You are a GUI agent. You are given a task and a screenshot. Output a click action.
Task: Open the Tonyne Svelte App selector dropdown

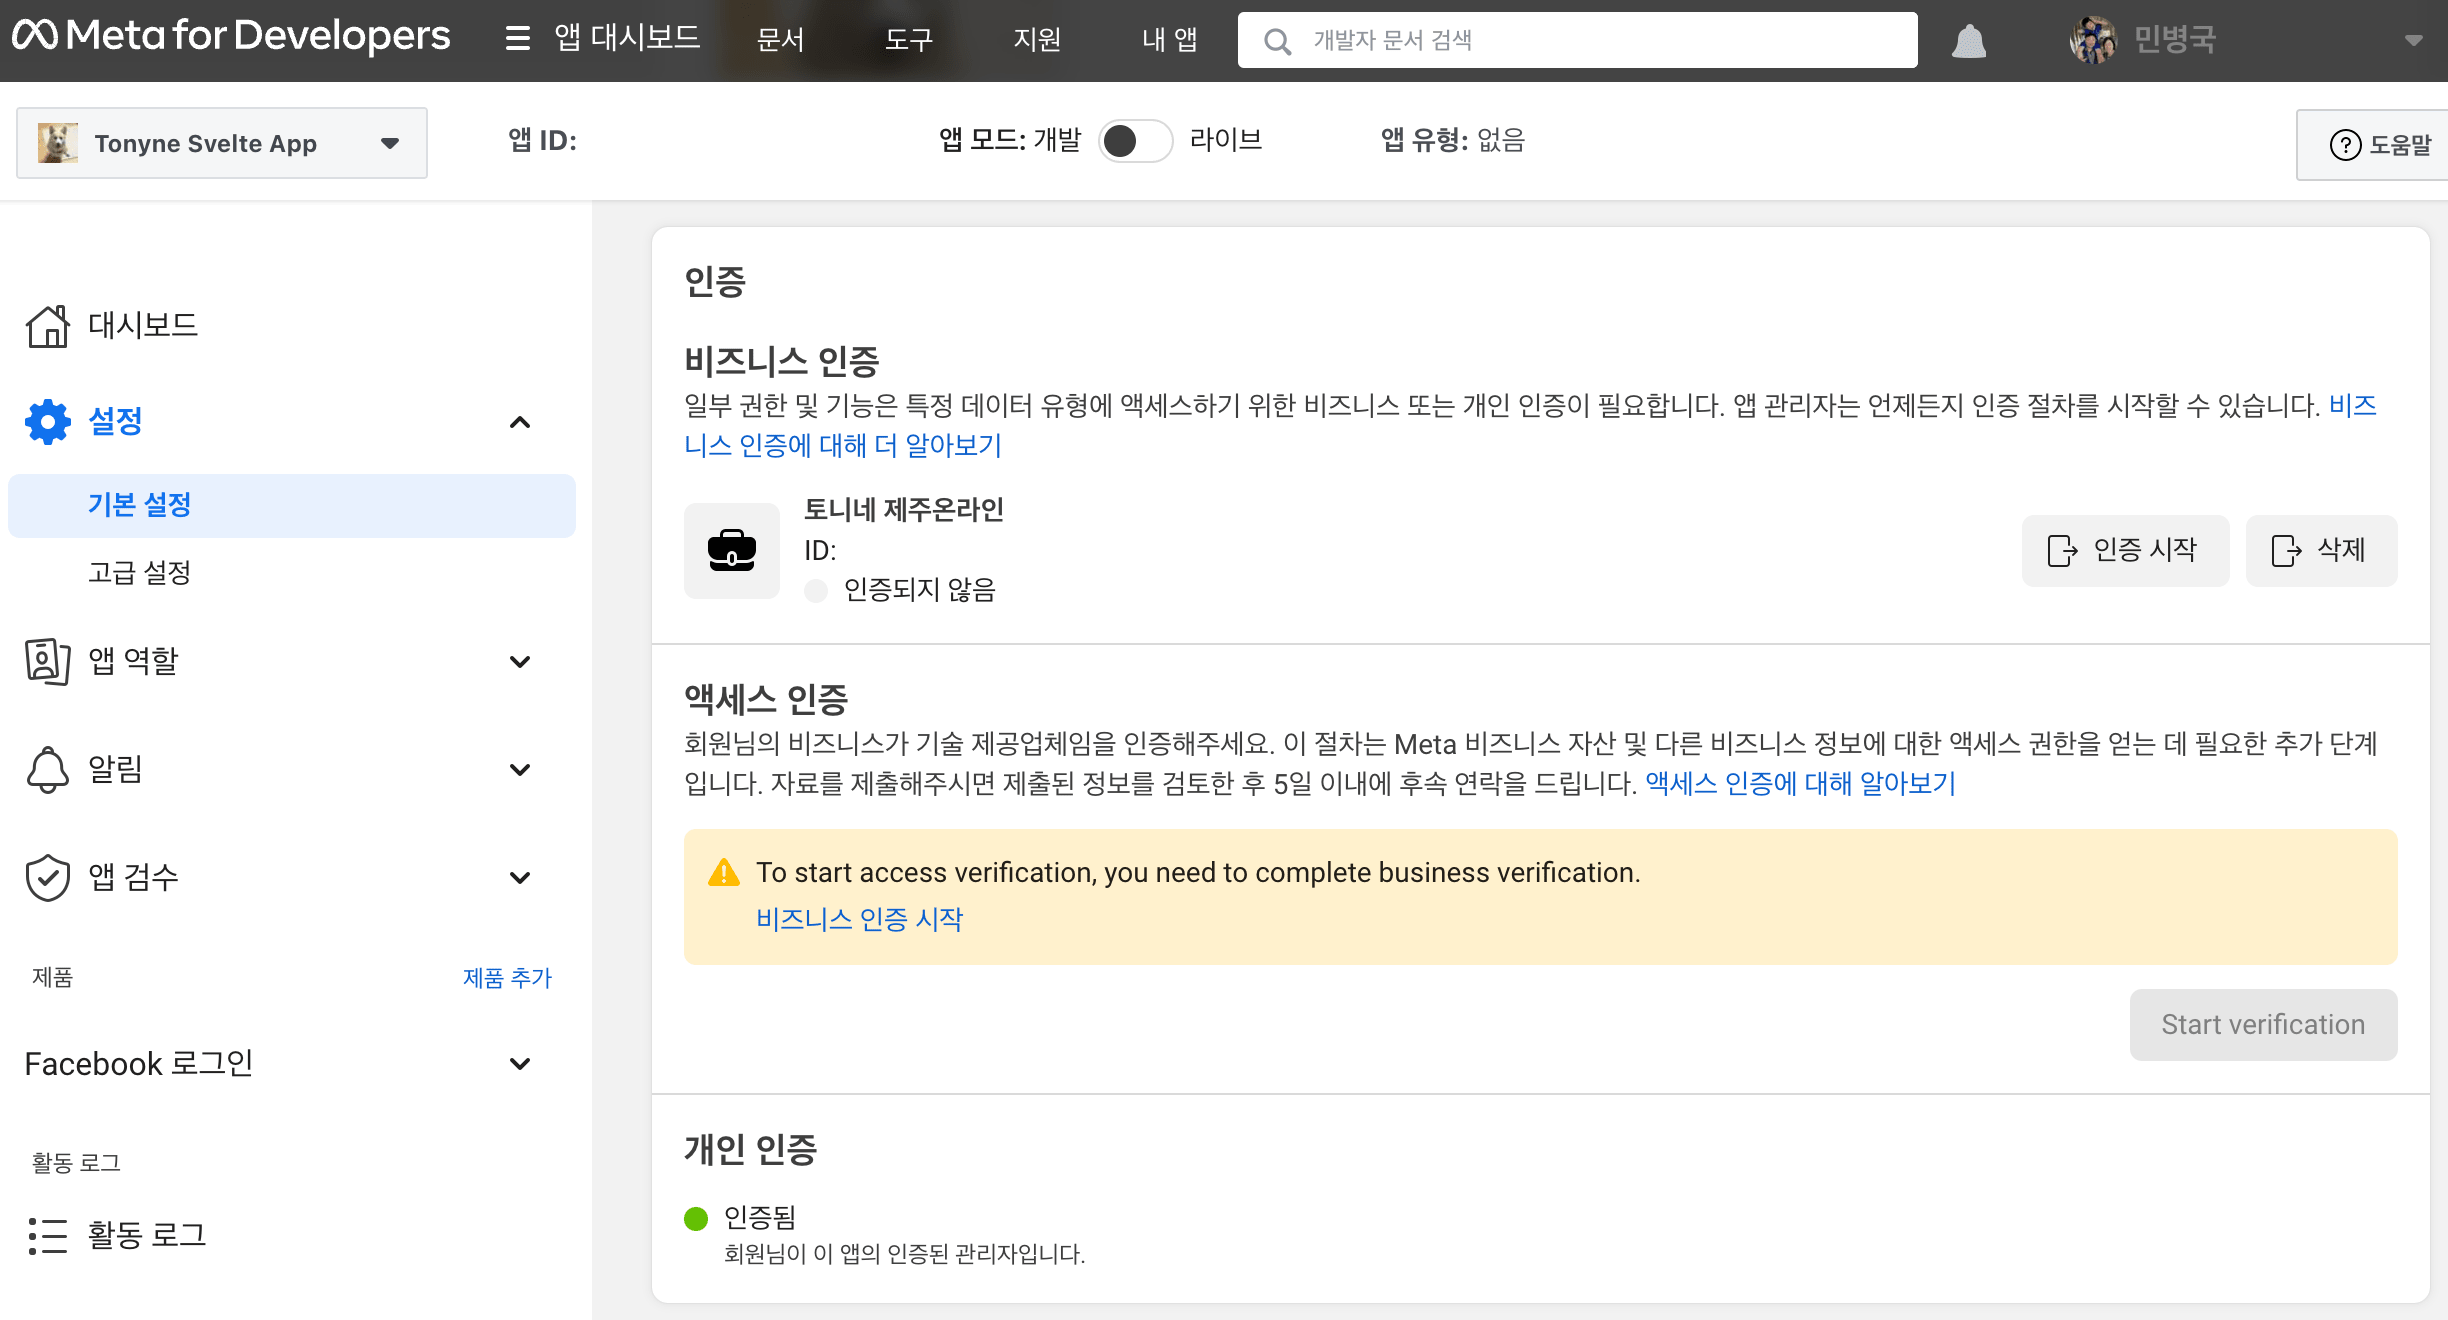[x=222, y=143]
